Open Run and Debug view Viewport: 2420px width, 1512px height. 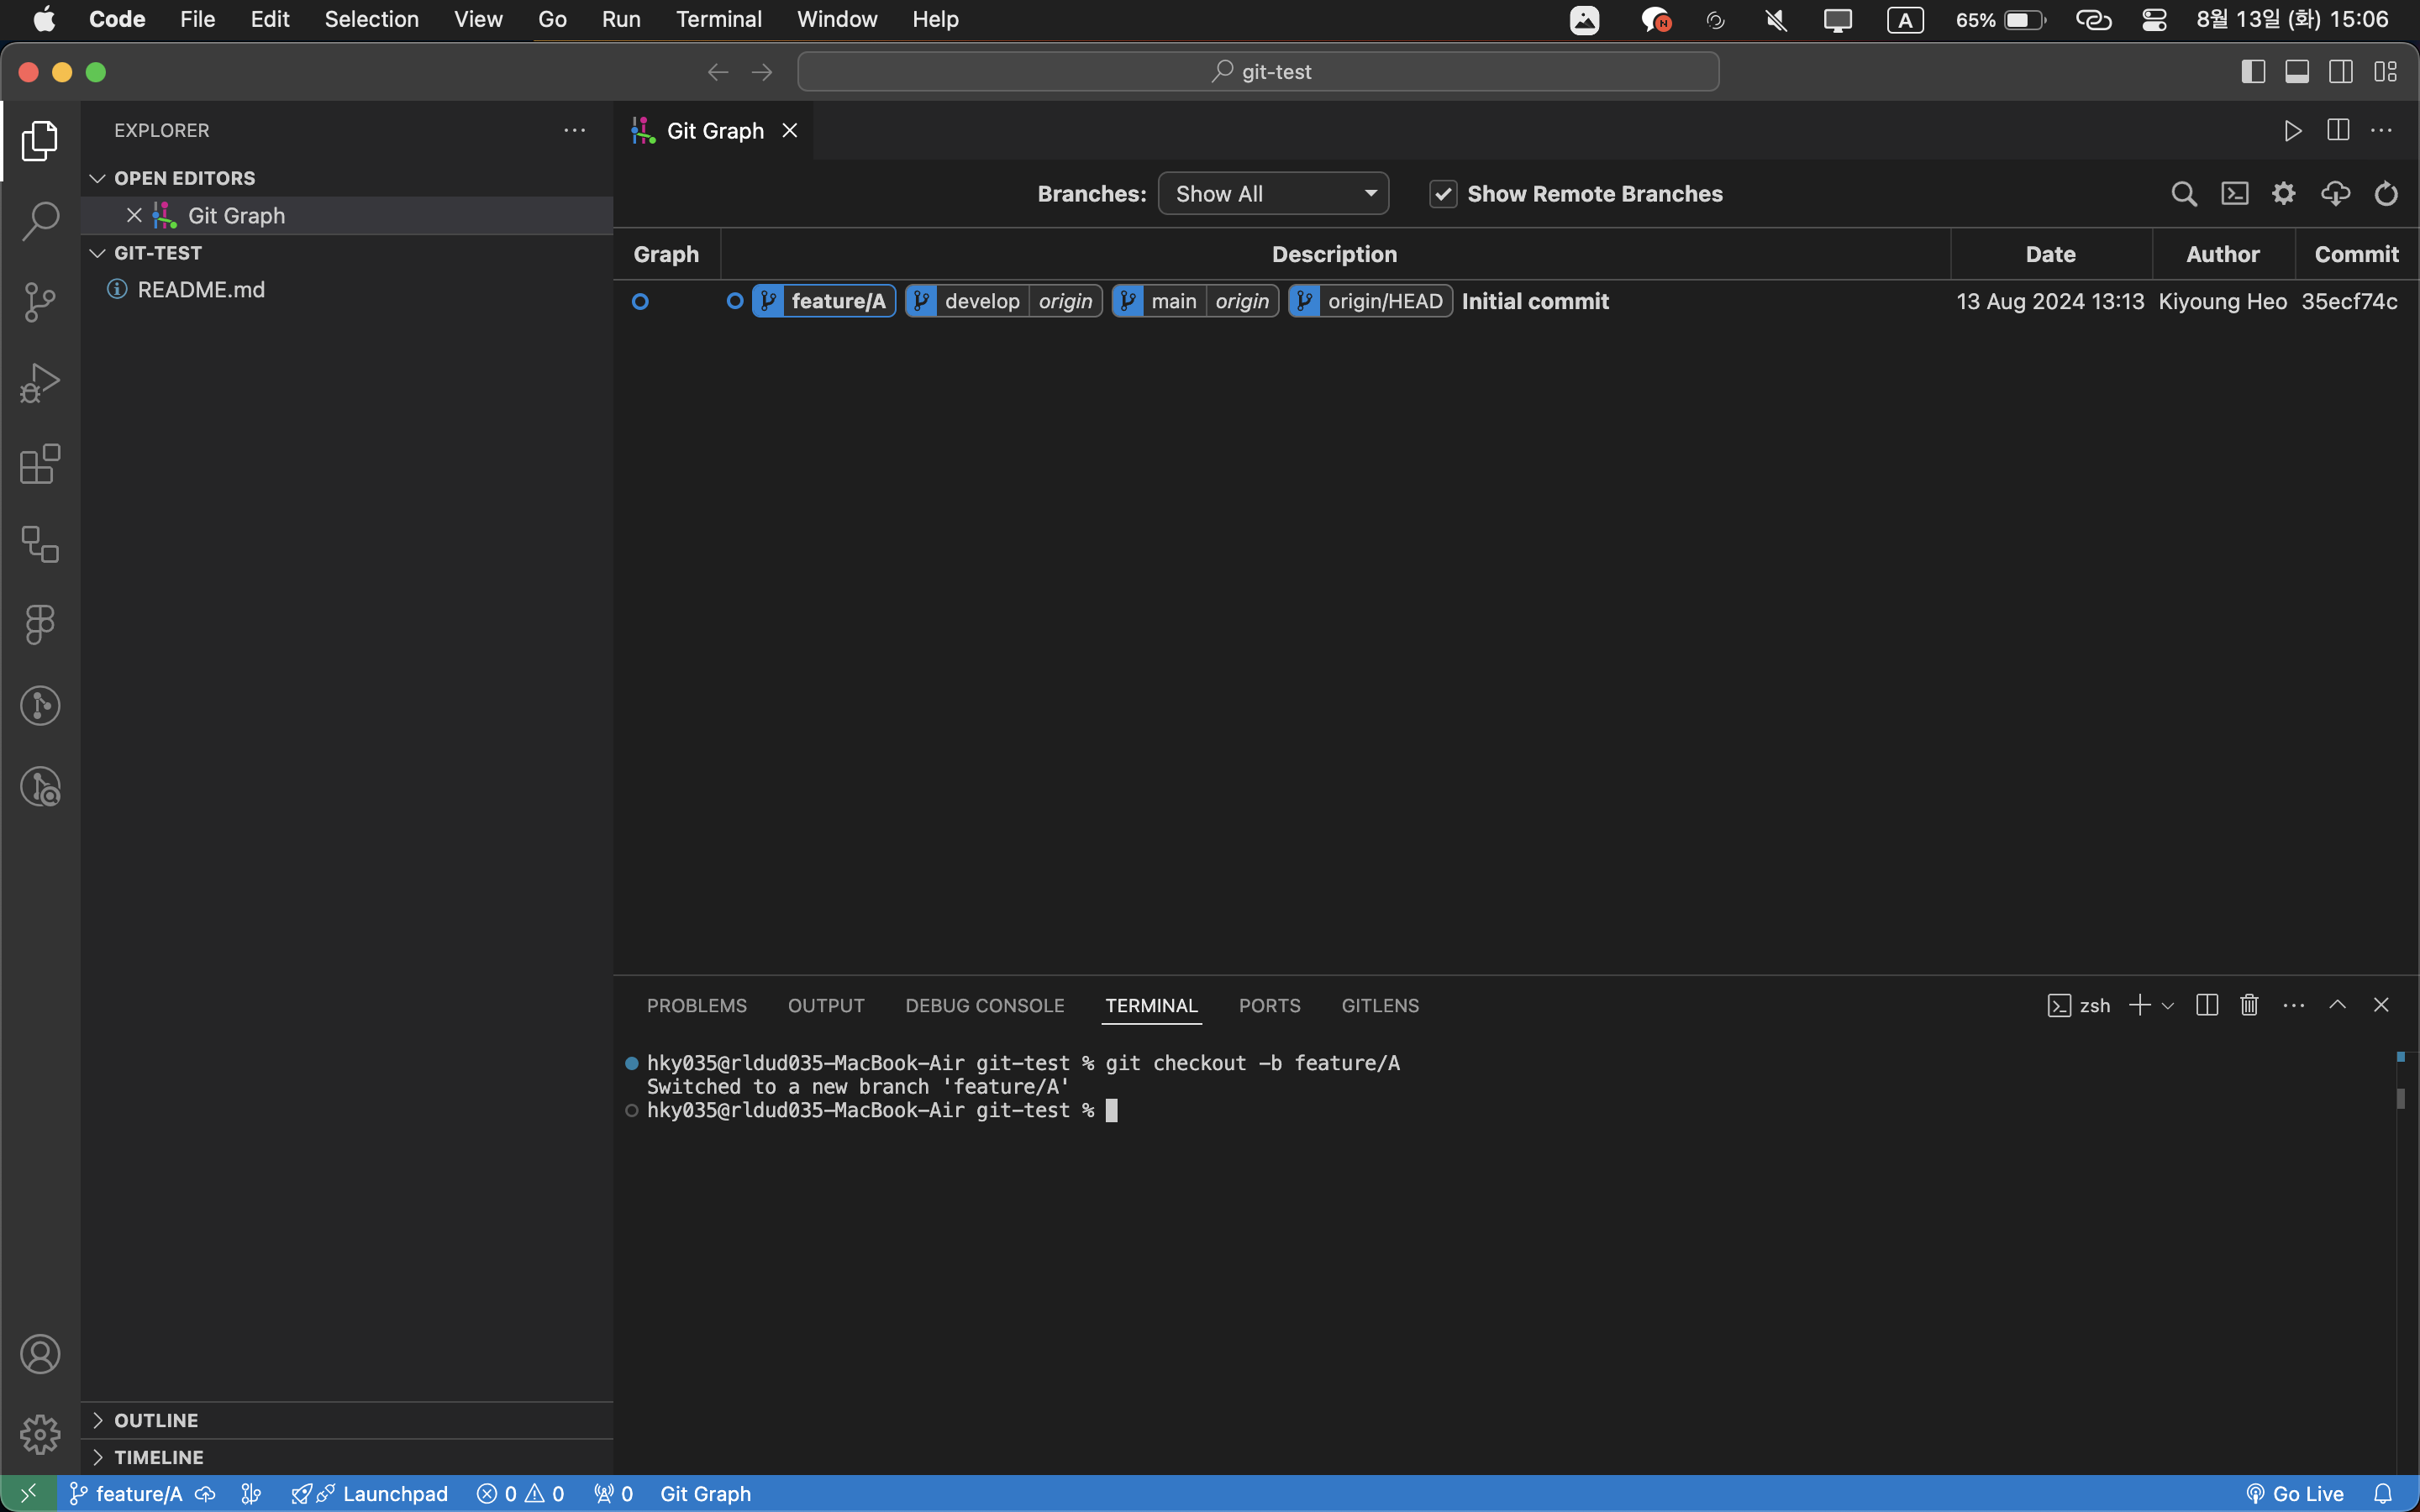[x=40, y=383]
